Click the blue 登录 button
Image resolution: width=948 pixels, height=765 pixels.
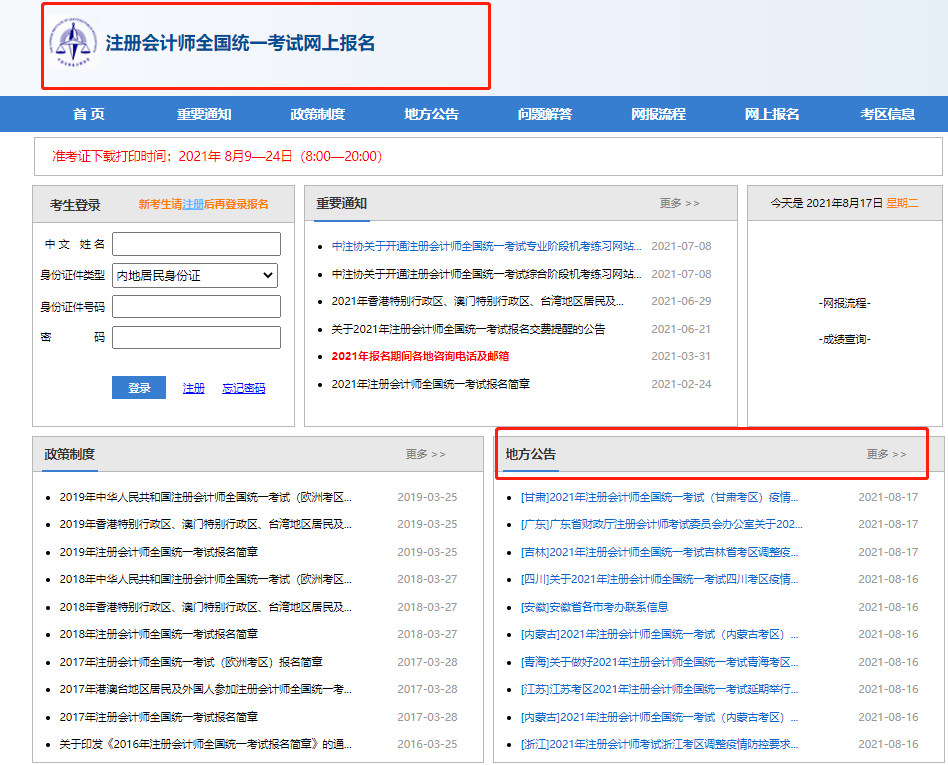[139, 388]
